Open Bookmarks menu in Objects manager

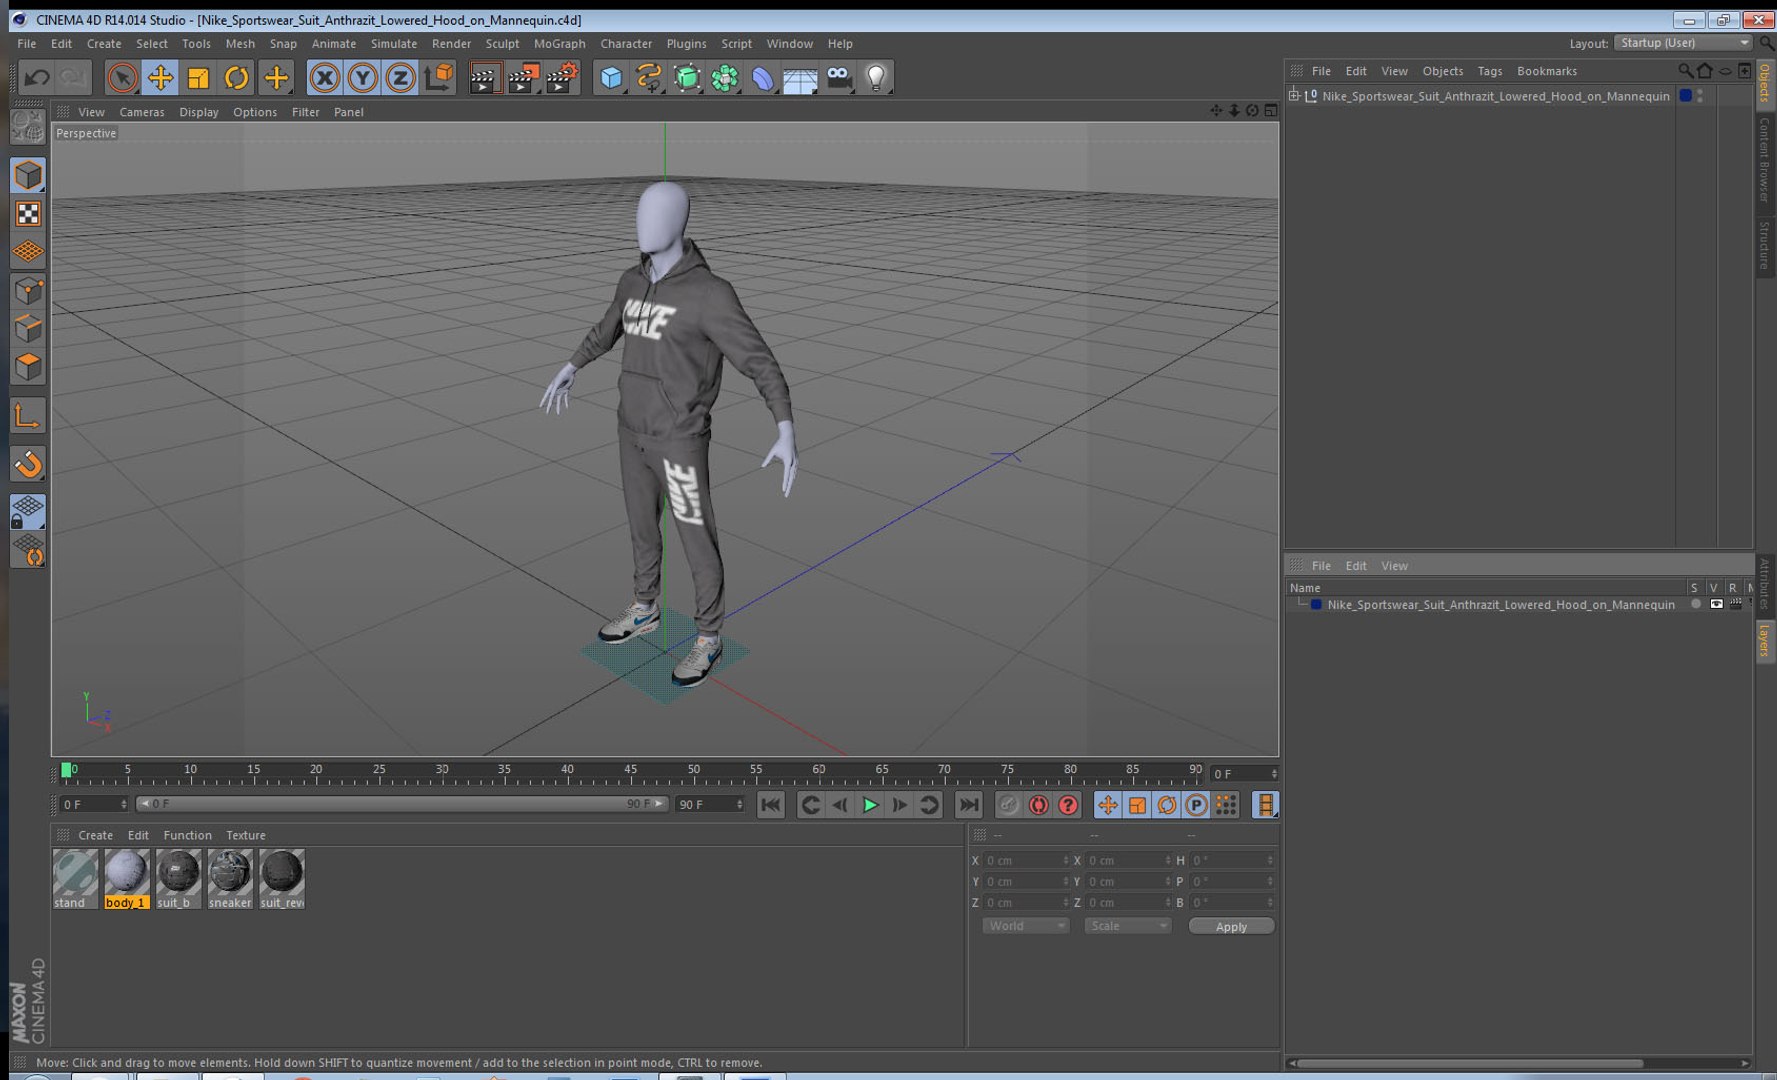pyautogui.click(x=1547, y=71)
